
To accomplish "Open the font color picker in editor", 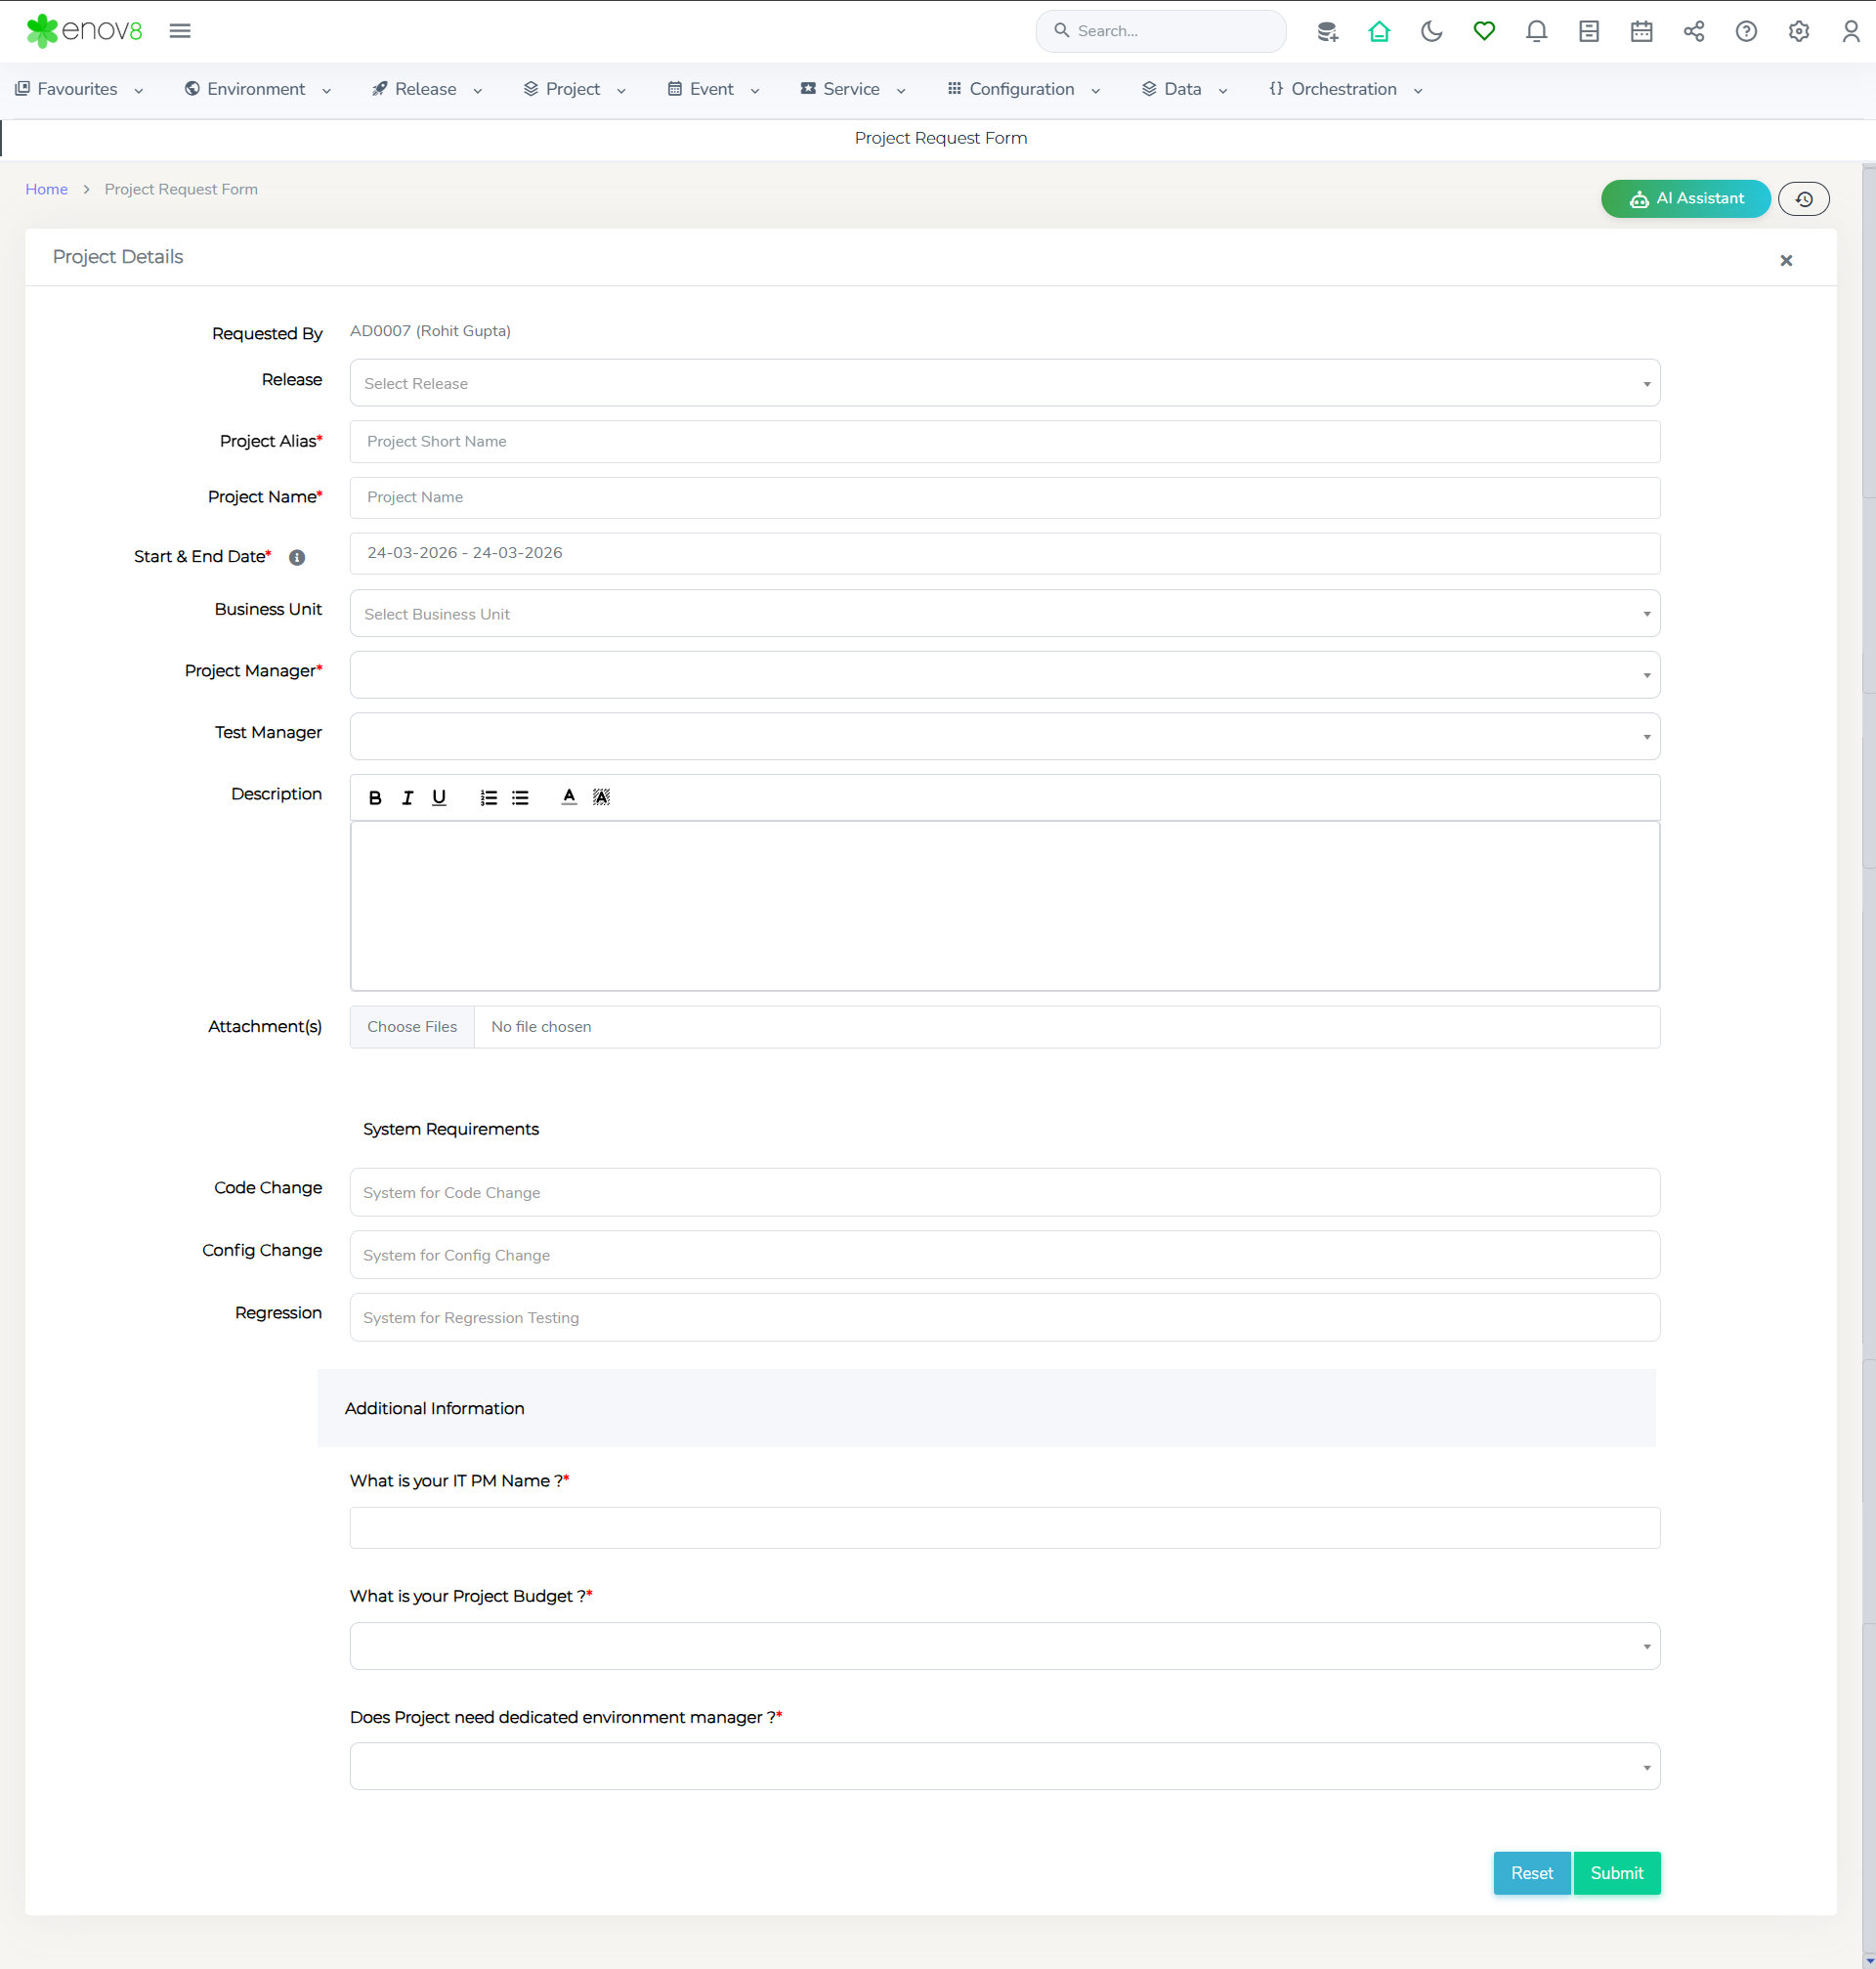I will (569, 798).
